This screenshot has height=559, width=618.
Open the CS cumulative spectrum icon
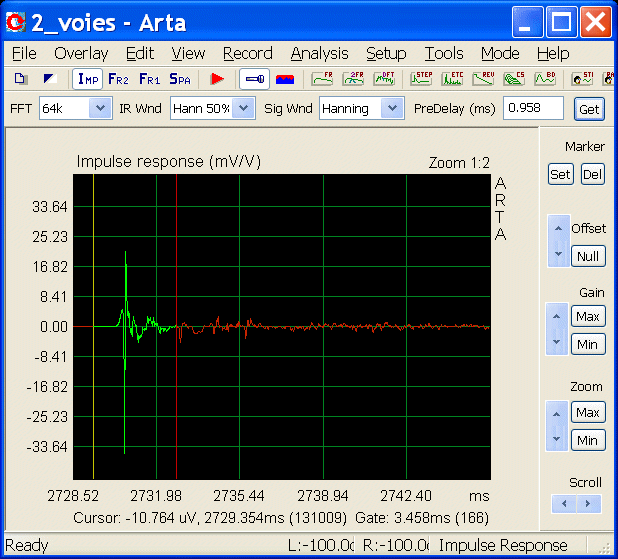pyautogui.click(x=514, y=79)
